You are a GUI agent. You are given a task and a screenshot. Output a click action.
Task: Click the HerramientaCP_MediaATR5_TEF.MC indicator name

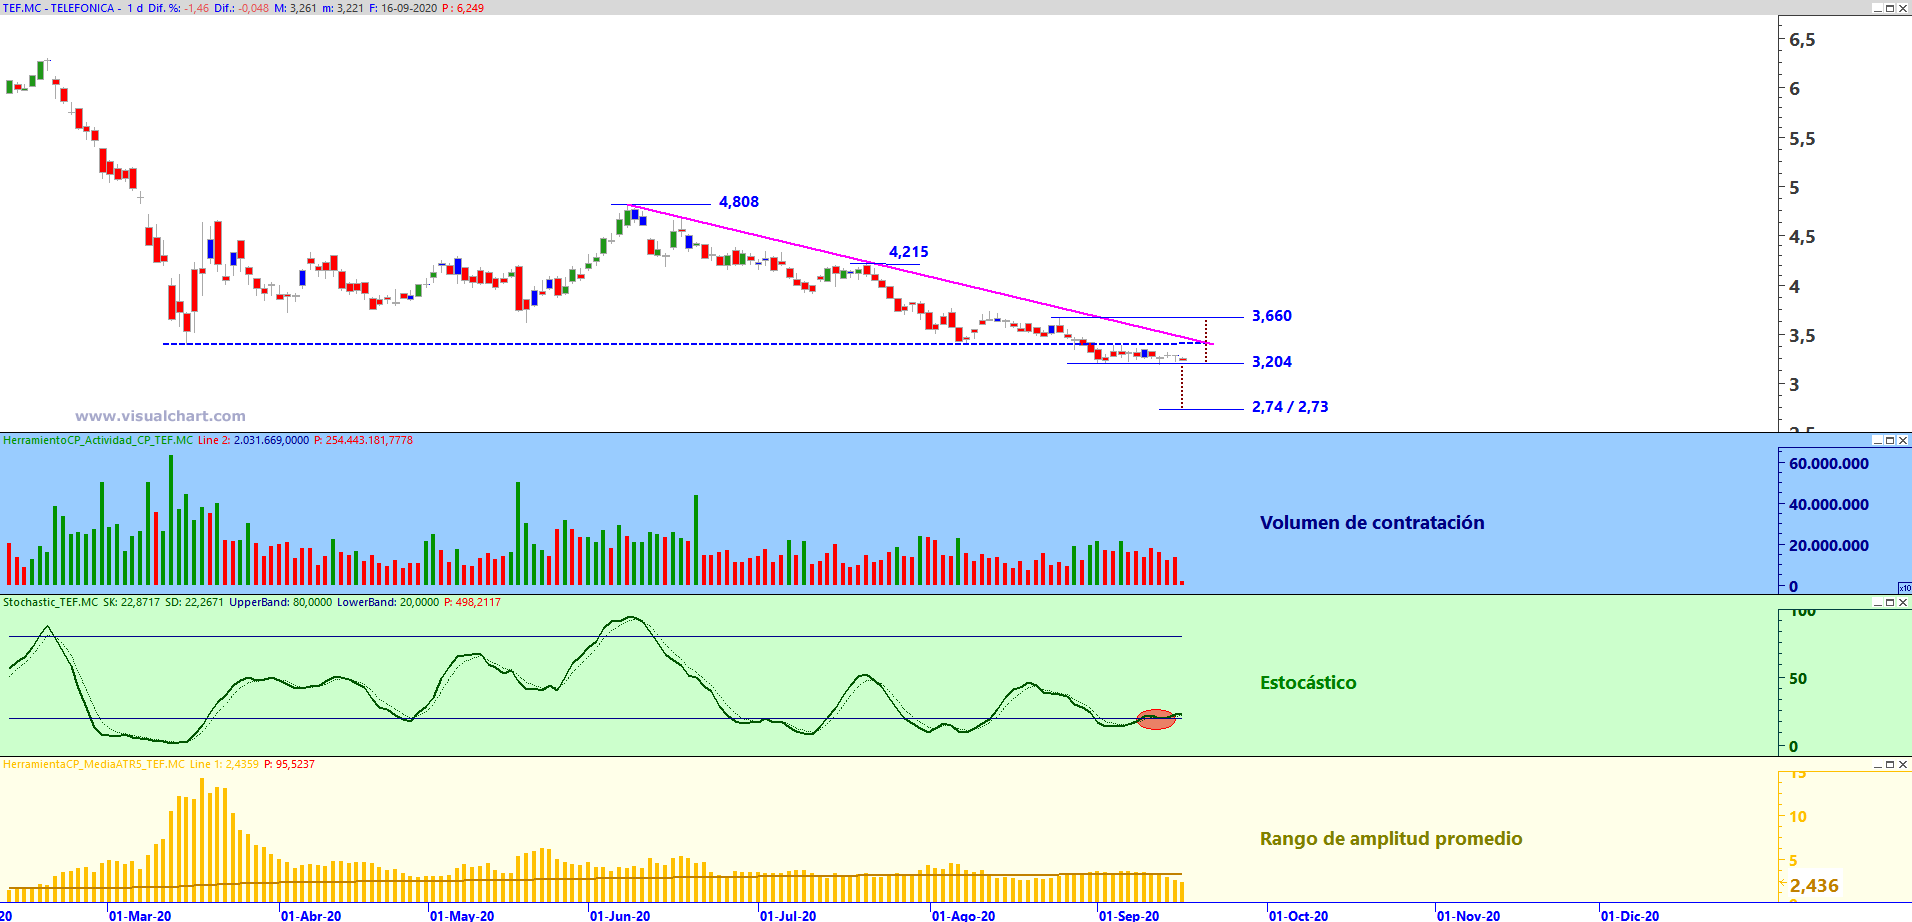point(94,764)
